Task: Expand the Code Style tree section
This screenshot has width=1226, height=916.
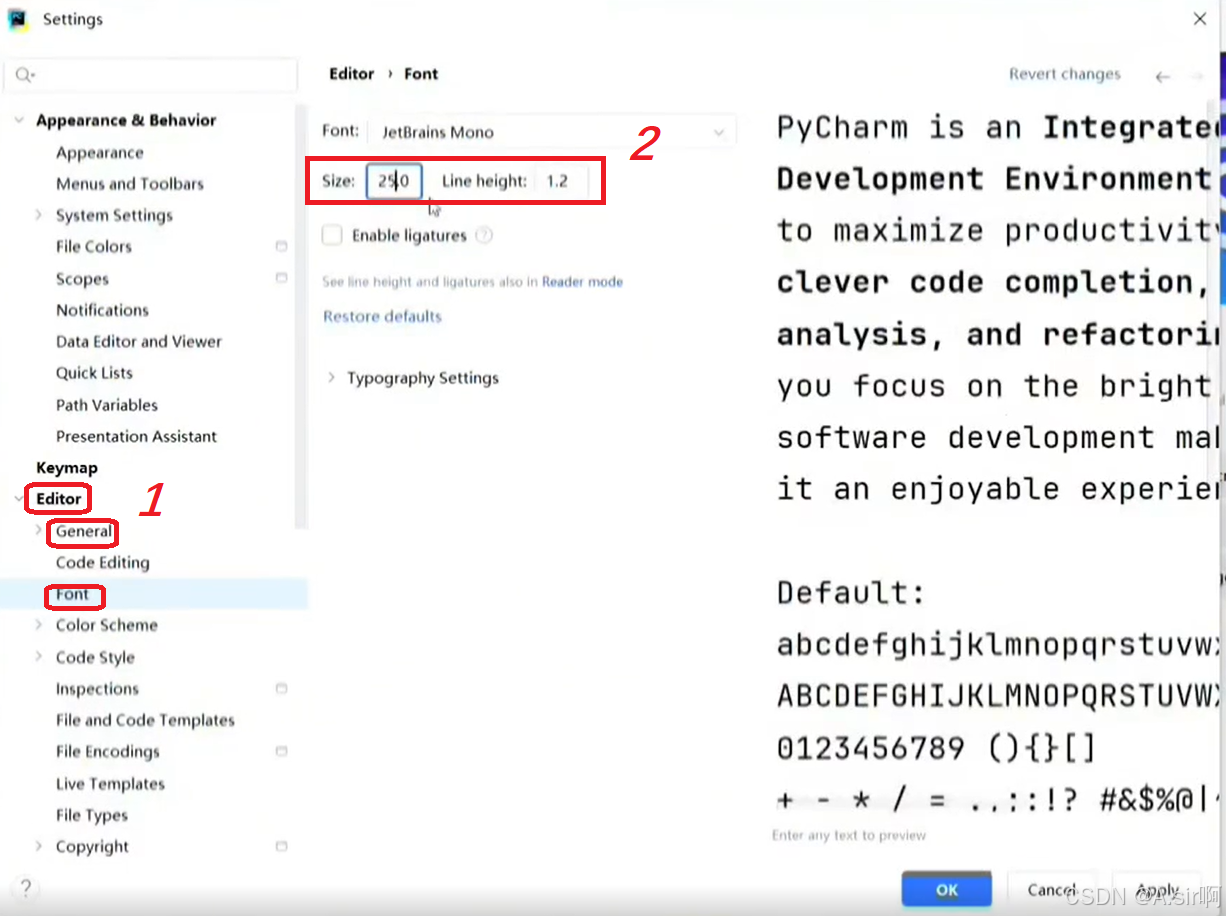Action: (x=40, y=657)
